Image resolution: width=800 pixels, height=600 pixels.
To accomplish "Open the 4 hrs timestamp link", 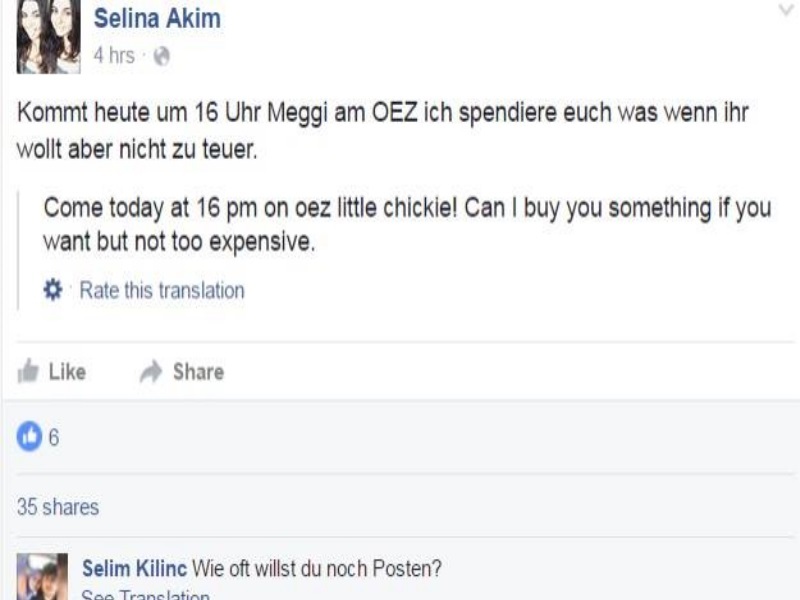I will (x=114, y=55).
